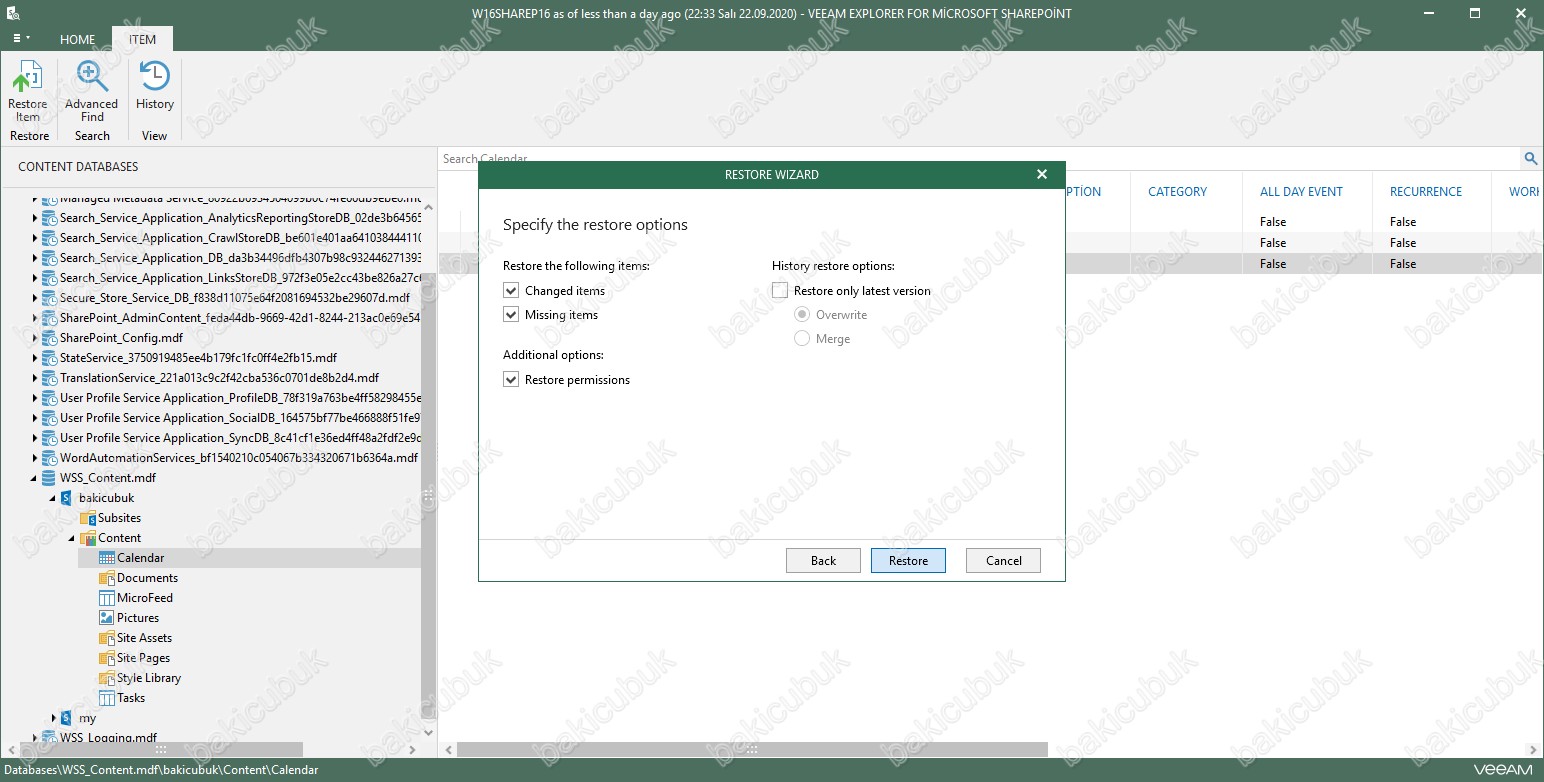Viewport: 1544px width, 782px height.
Task: Select the Overwrite radio button
Action: [802, 315]
